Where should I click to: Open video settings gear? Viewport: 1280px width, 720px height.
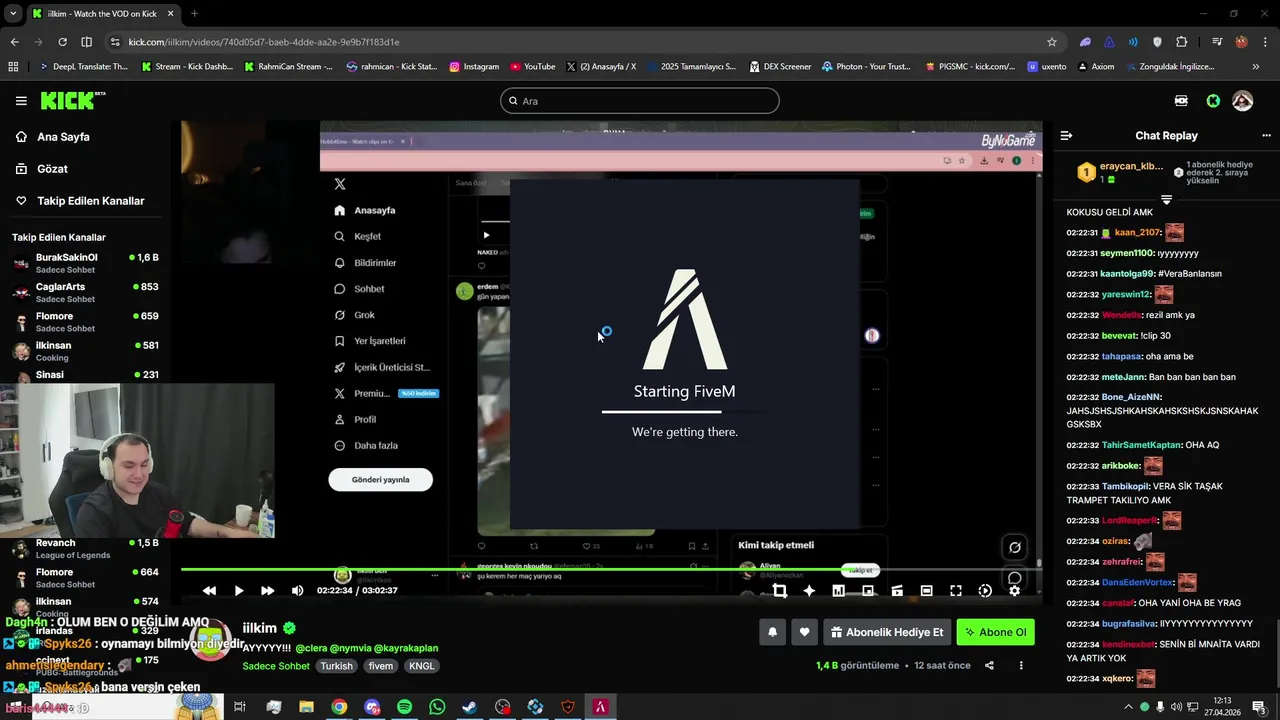1014,591
